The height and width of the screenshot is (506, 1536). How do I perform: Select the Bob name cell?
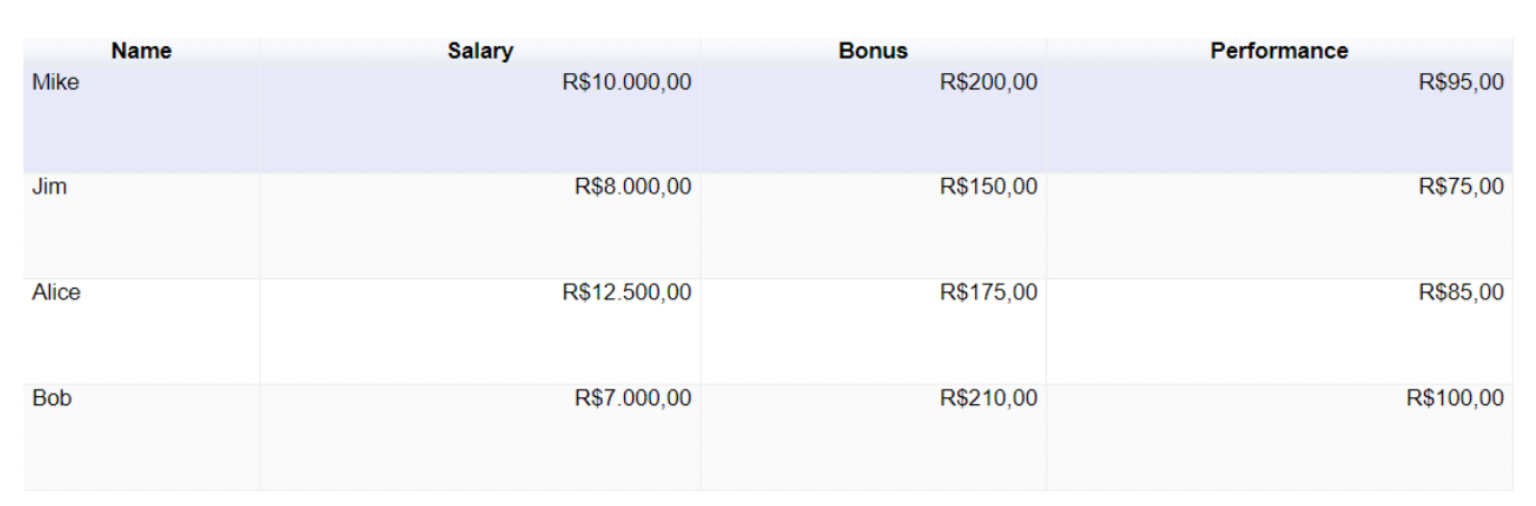coord(141,437)
